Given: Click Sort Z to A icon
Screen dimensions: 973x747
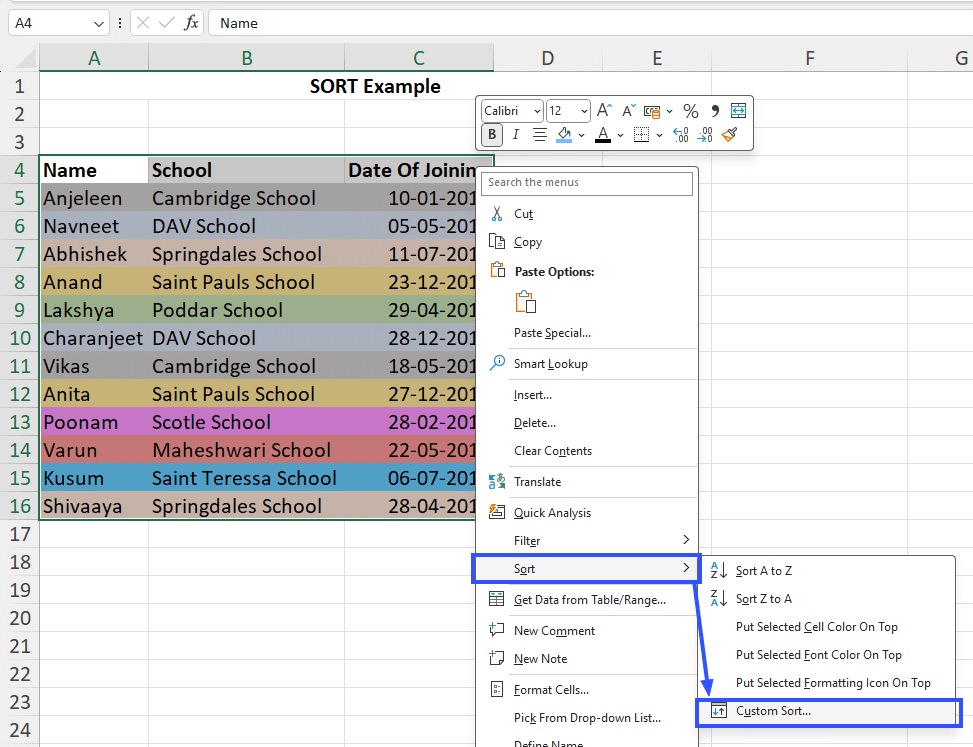Looking at the screenshot, I should (x=719, y=598).
